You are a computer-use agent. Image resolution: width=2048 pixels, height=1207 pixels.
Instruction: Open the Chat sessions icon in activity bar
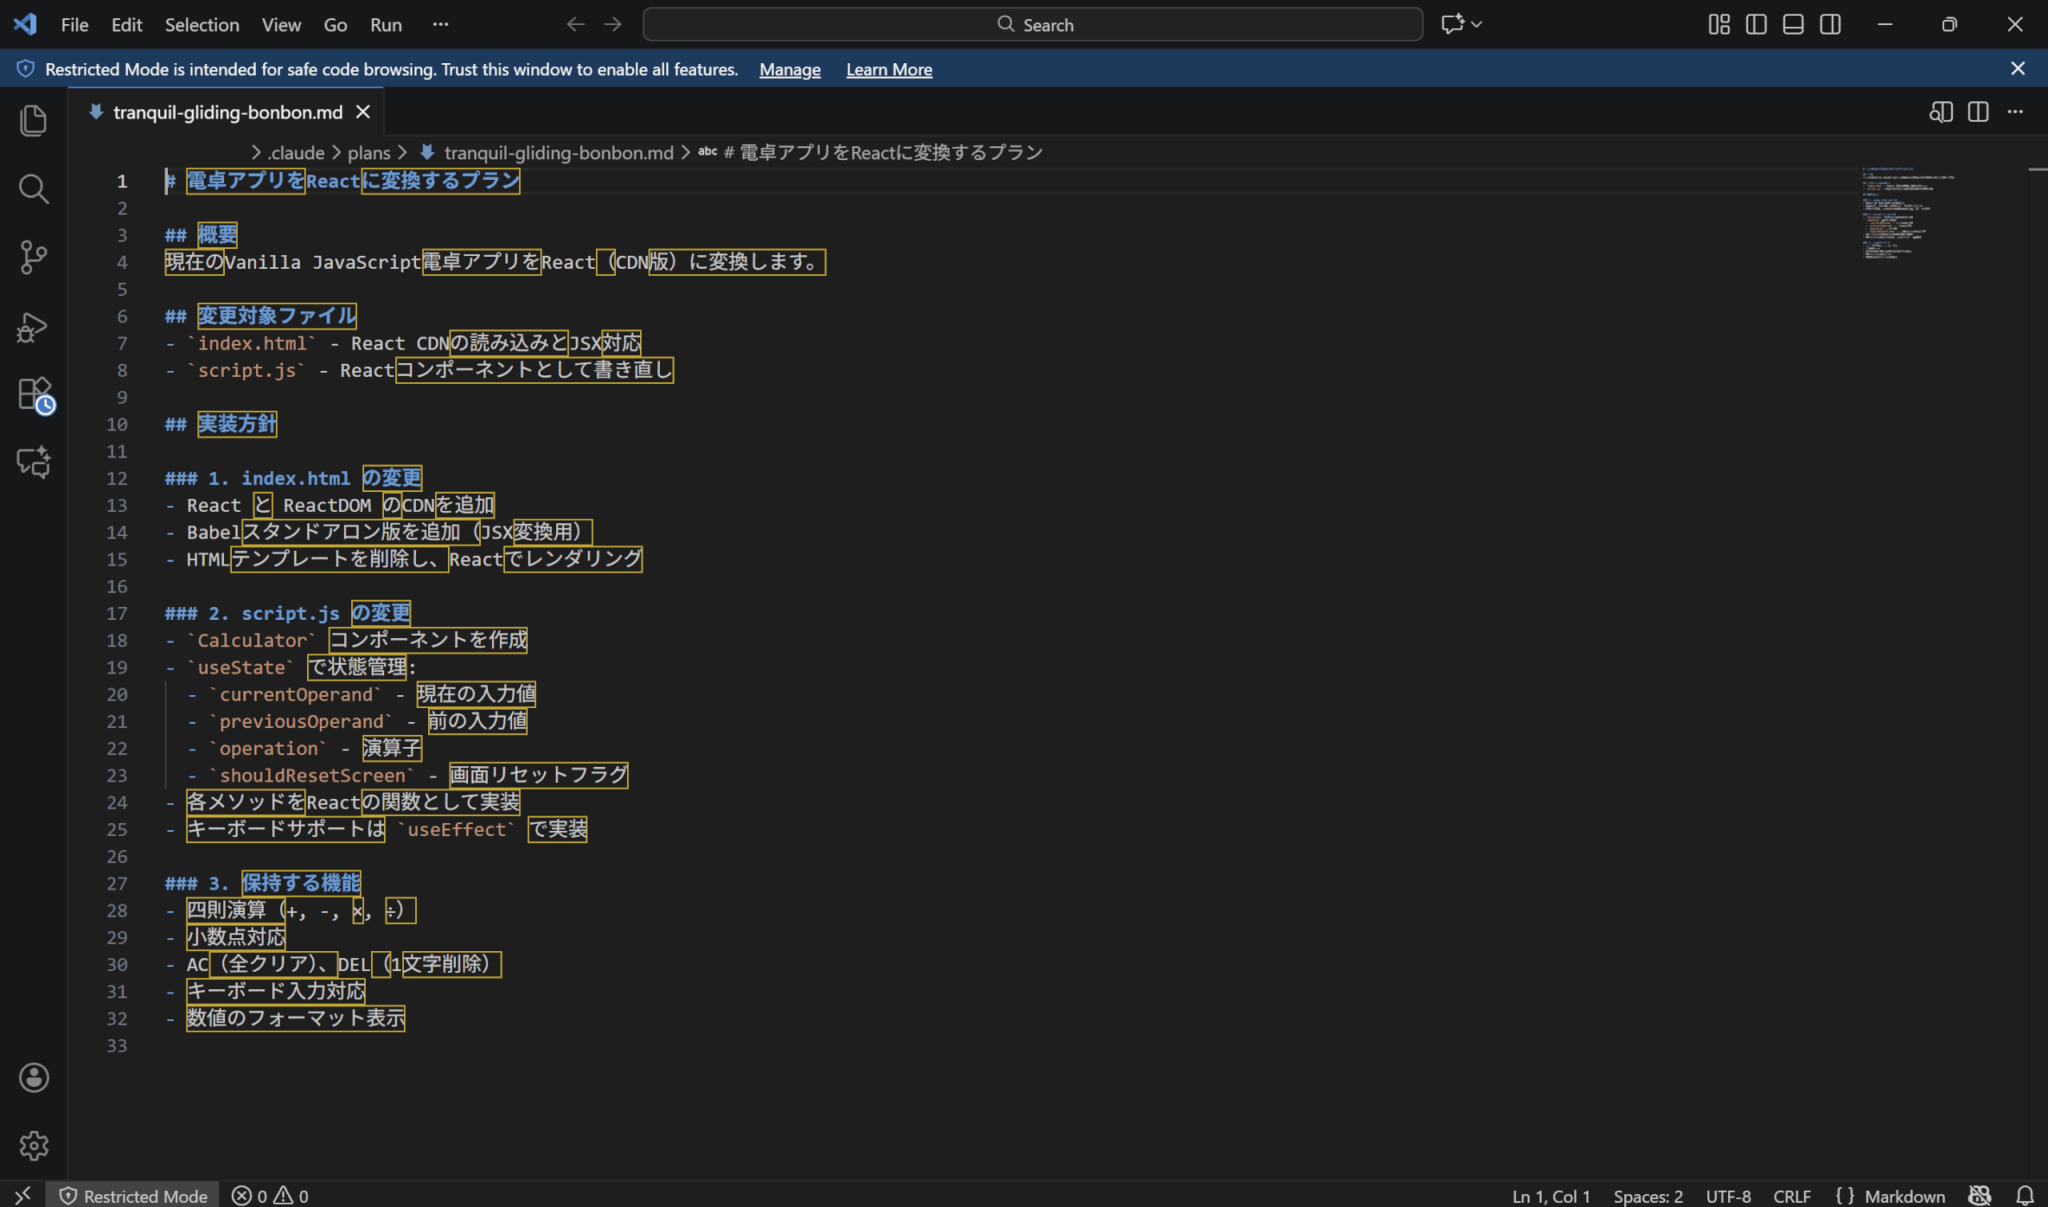pyautogui.click(x=33, y=462)
